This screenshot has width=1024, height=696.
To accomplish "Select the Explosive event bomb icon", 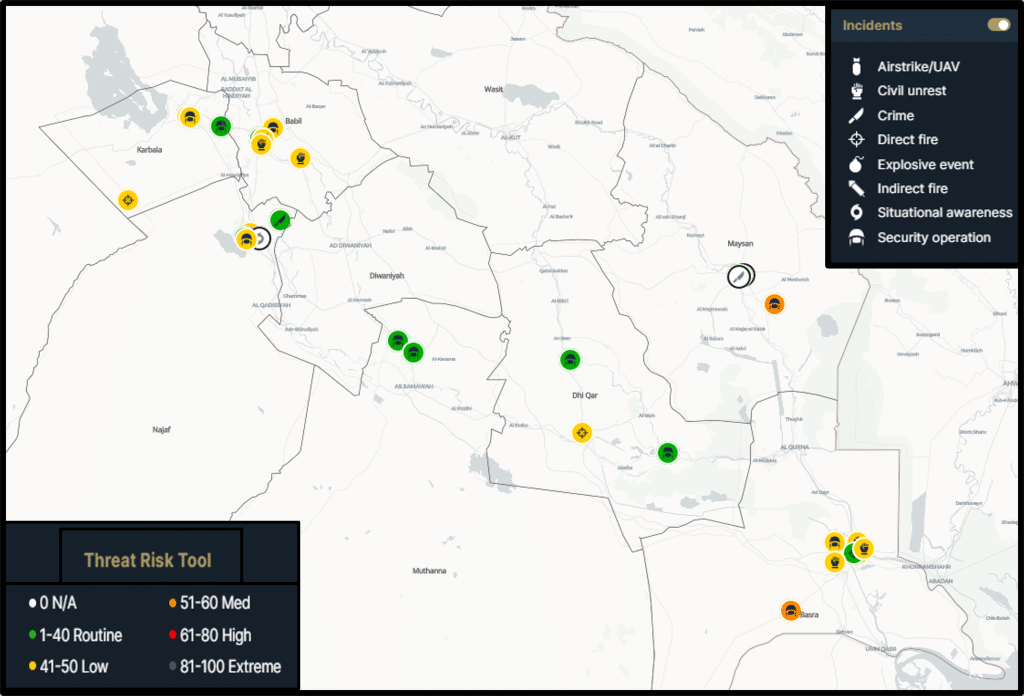I will click(855, 164).
